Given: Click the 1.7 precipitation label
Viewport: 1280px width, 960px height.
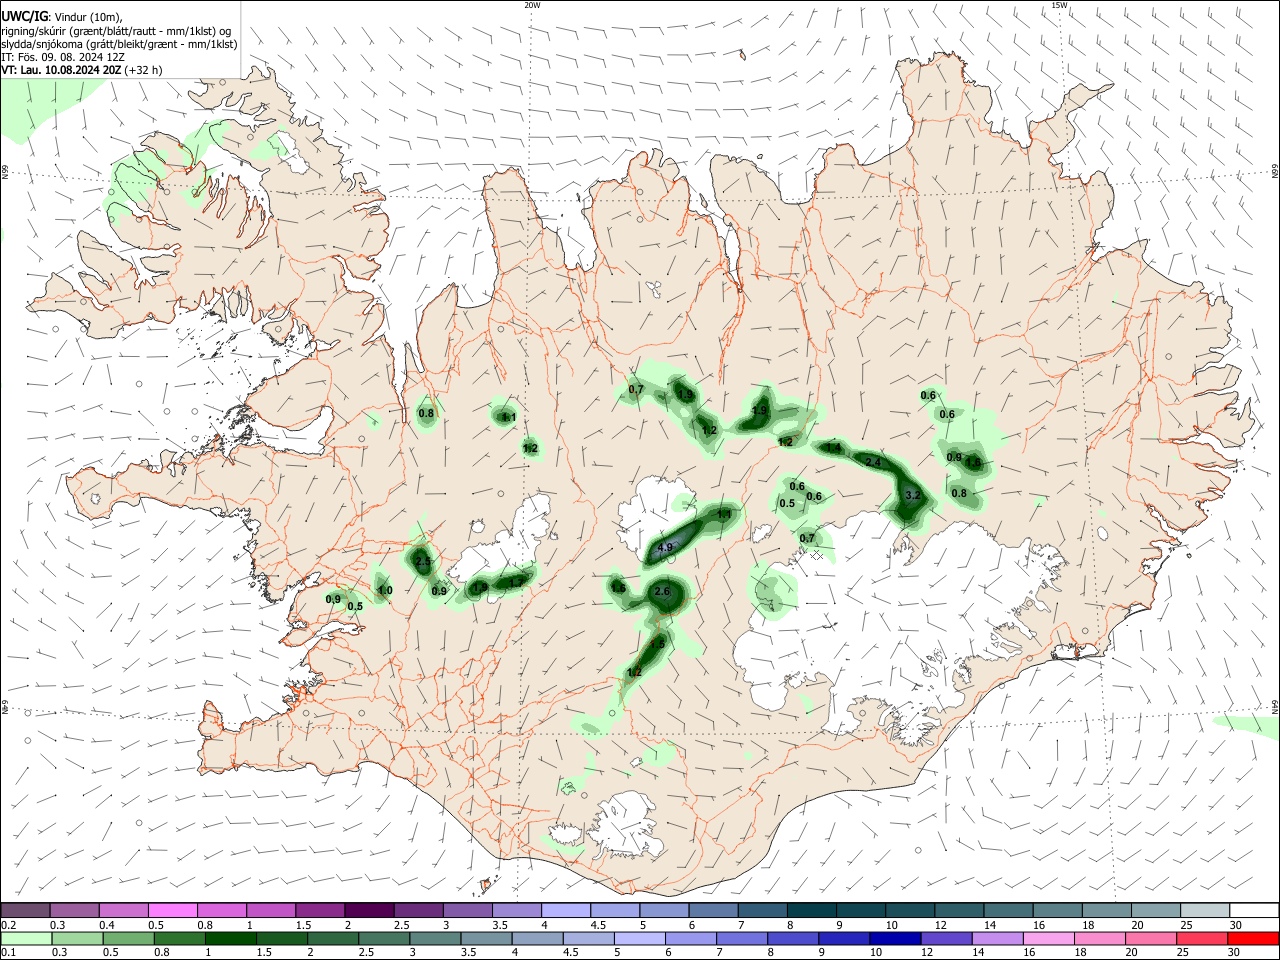Looking at the screenshot, I should pos(517,582).
